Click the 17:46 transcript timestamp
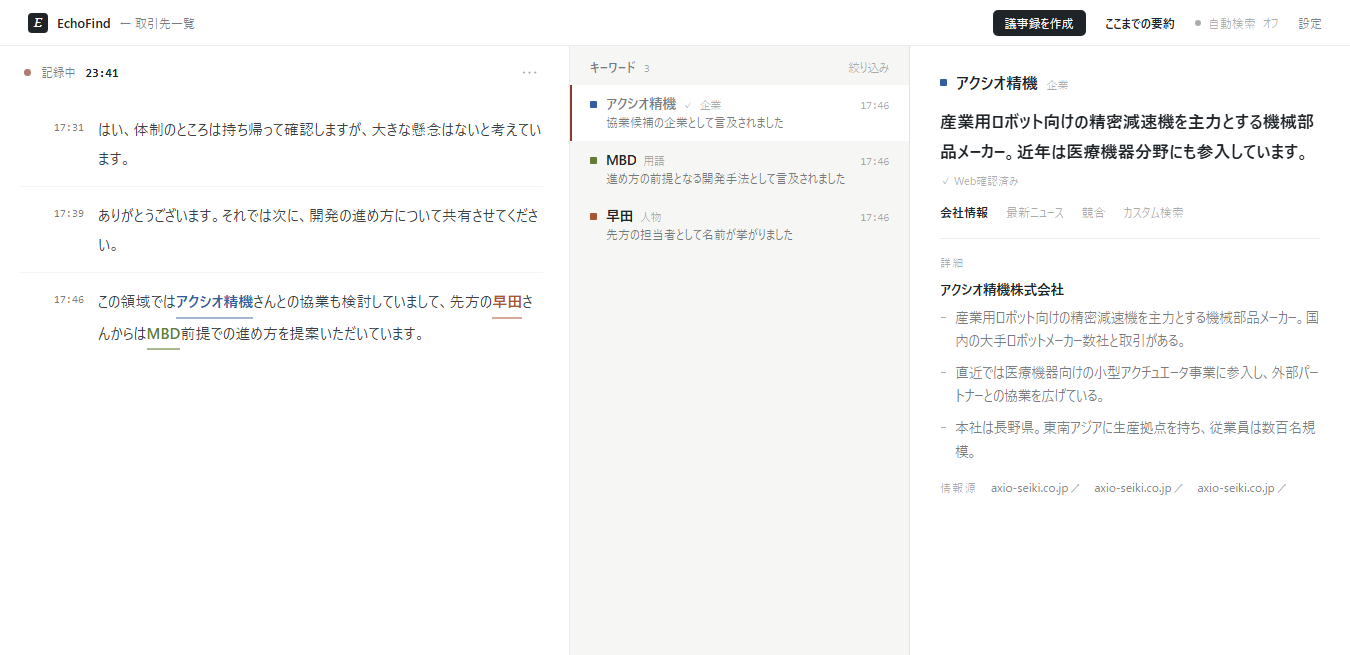This screenshot has width=1350, height=655. pos(69,300)
